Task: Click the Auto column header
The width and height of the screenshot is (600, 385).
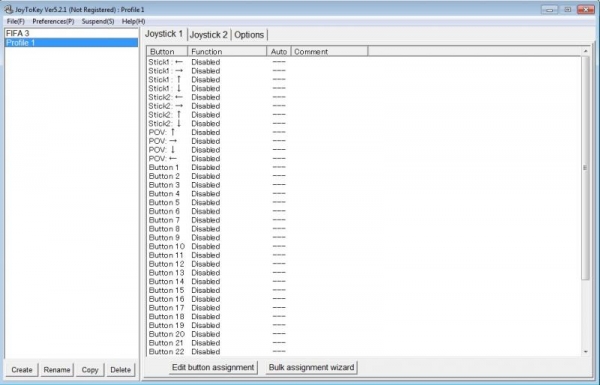Action: [279, 51]
